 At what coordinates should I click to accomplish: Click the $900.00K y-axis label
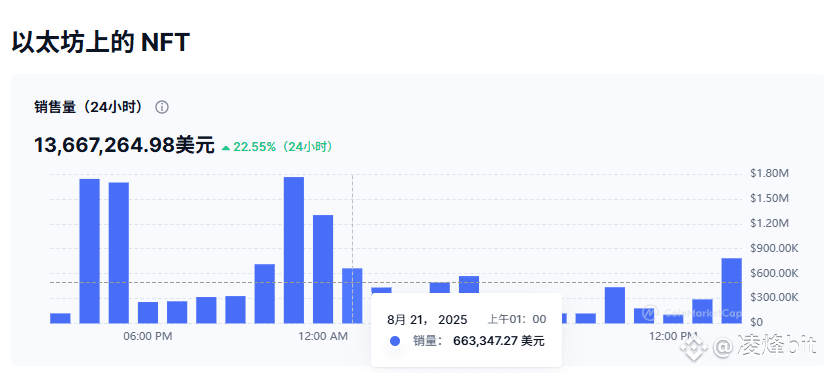775,248
